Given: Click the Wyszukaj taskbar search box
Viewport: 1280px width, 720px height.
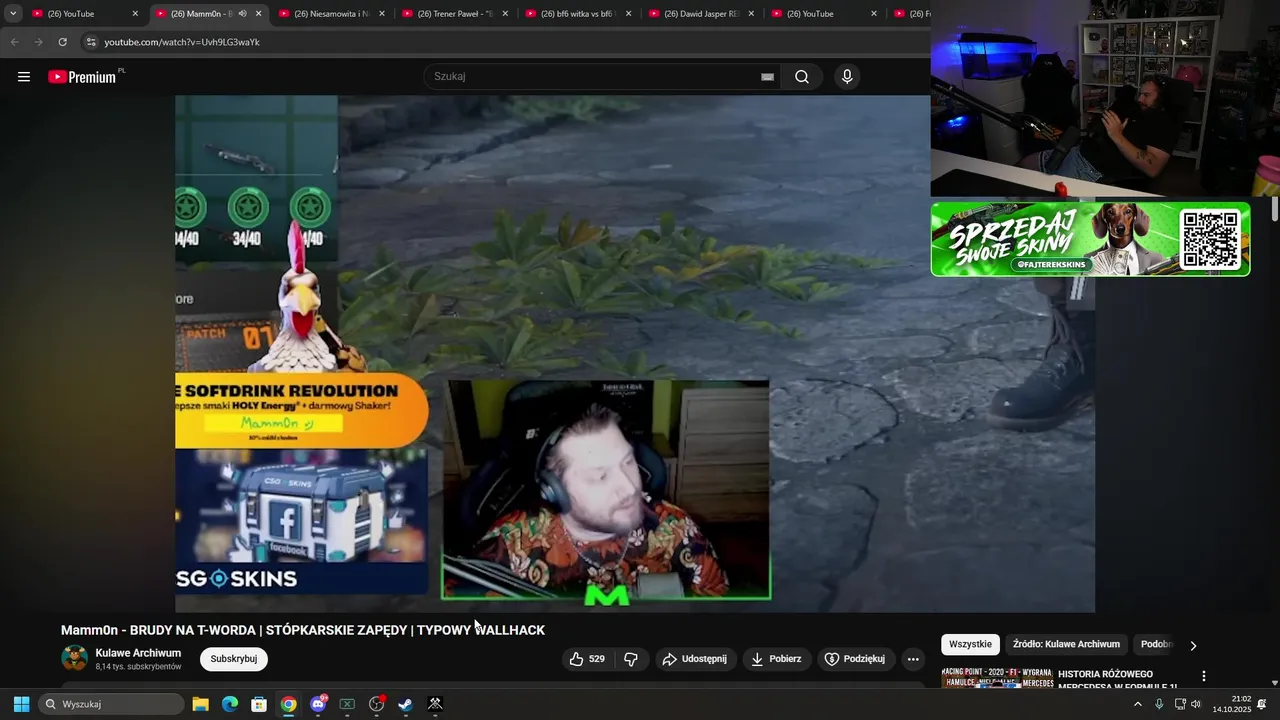Looking at the screenshot, I should click(x=112, y=704).
